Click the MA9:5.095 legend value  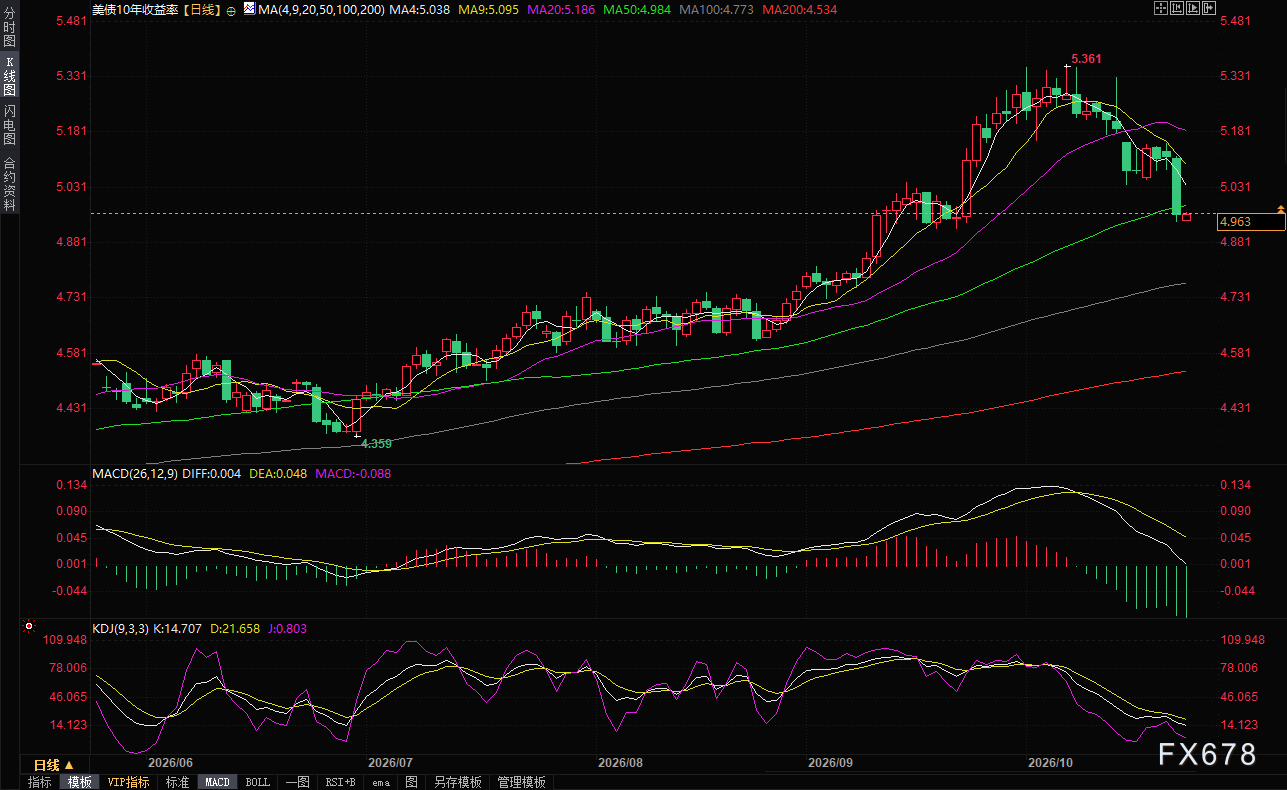[x=490, y=10]
